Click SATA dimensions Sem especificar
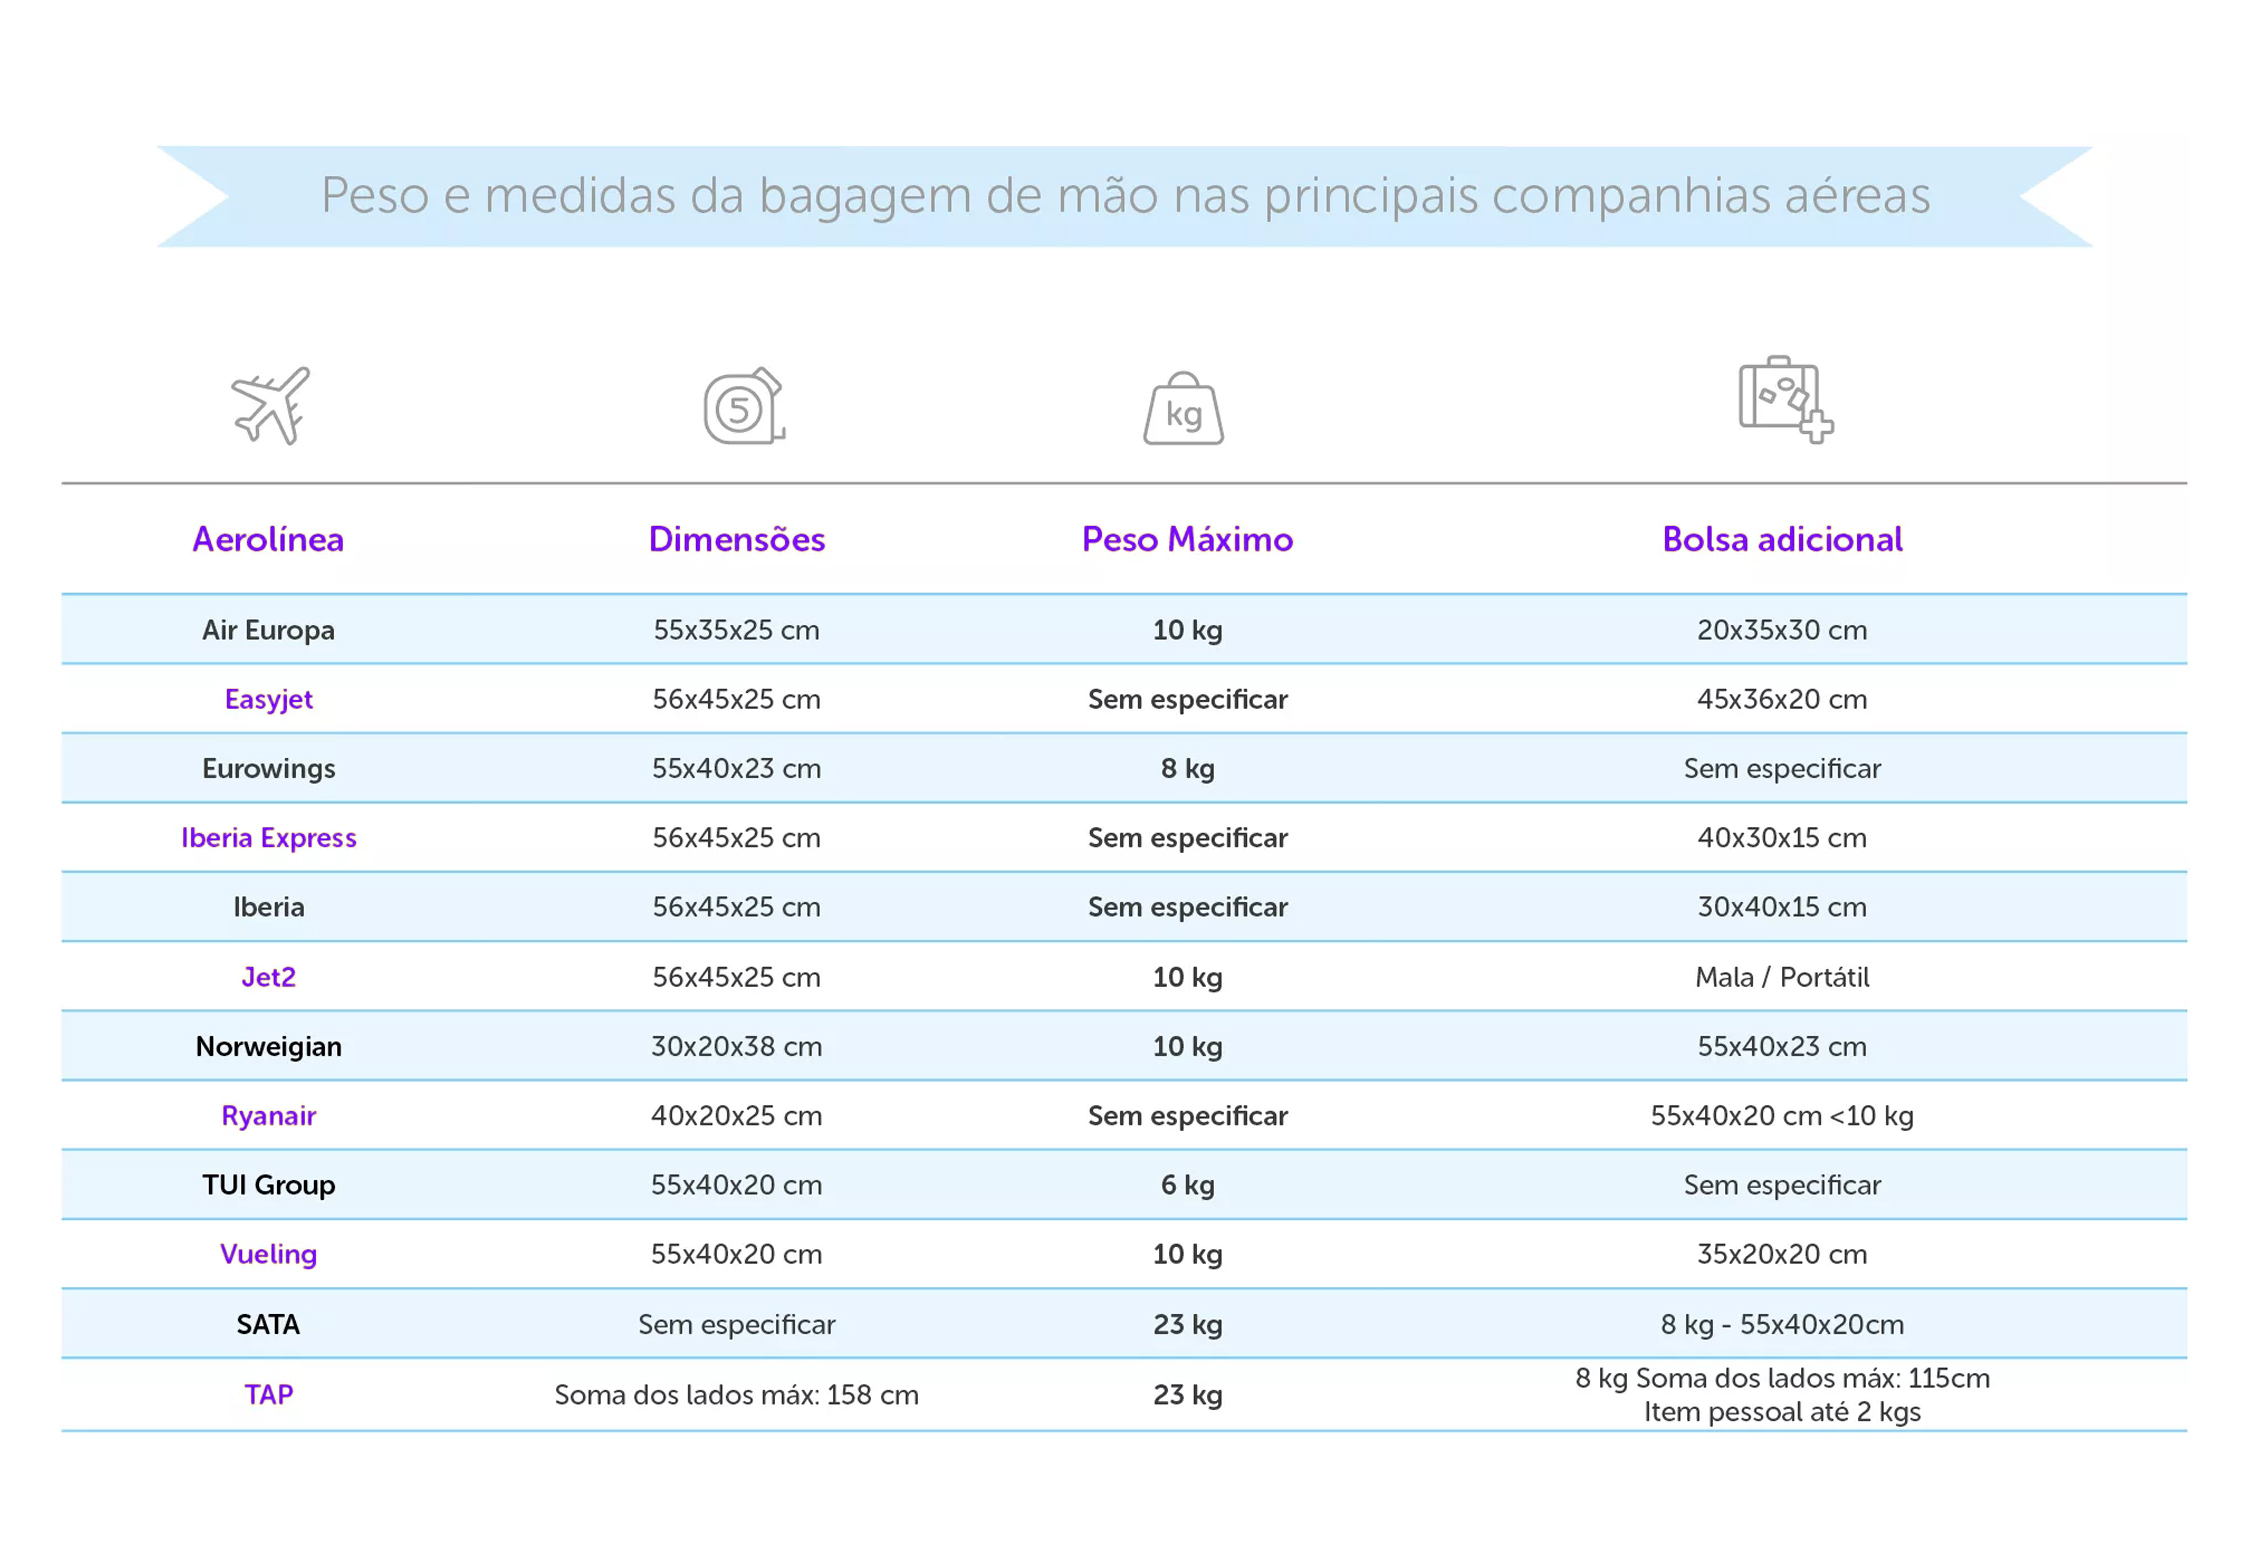This screenshot has width=2250, height=1565. pyautogui.click(x=737, y=1325)
